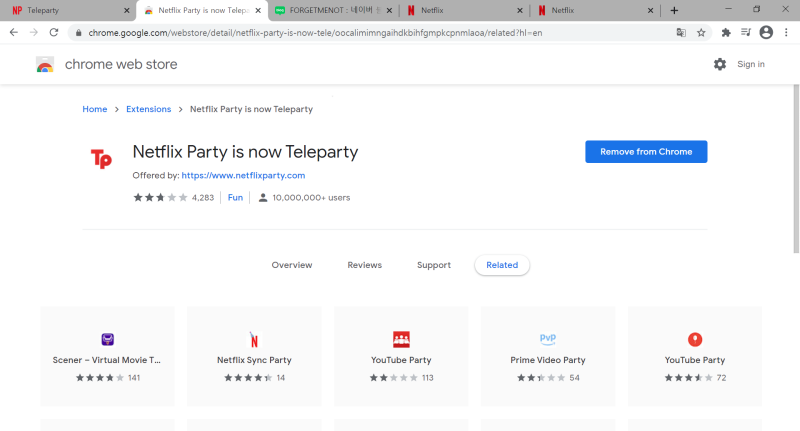This screenshot has height=431, width=800.
Task: Select the Related tab
Action: (x=502, y=265)
